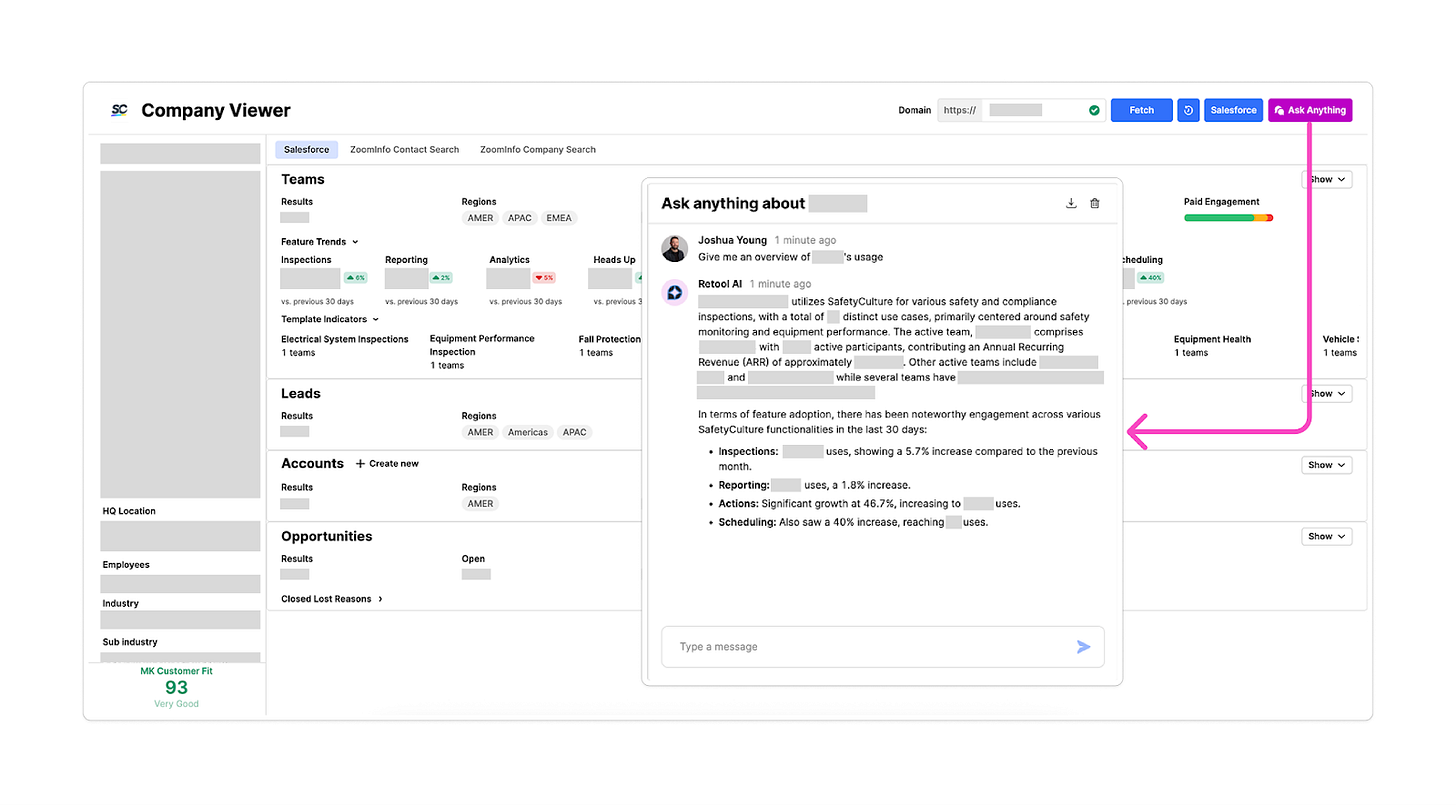Image resolution: width=1456 pixels, height=805 pixels.
Task: Click the plus icon beside Create new
Action: point(360,464)
